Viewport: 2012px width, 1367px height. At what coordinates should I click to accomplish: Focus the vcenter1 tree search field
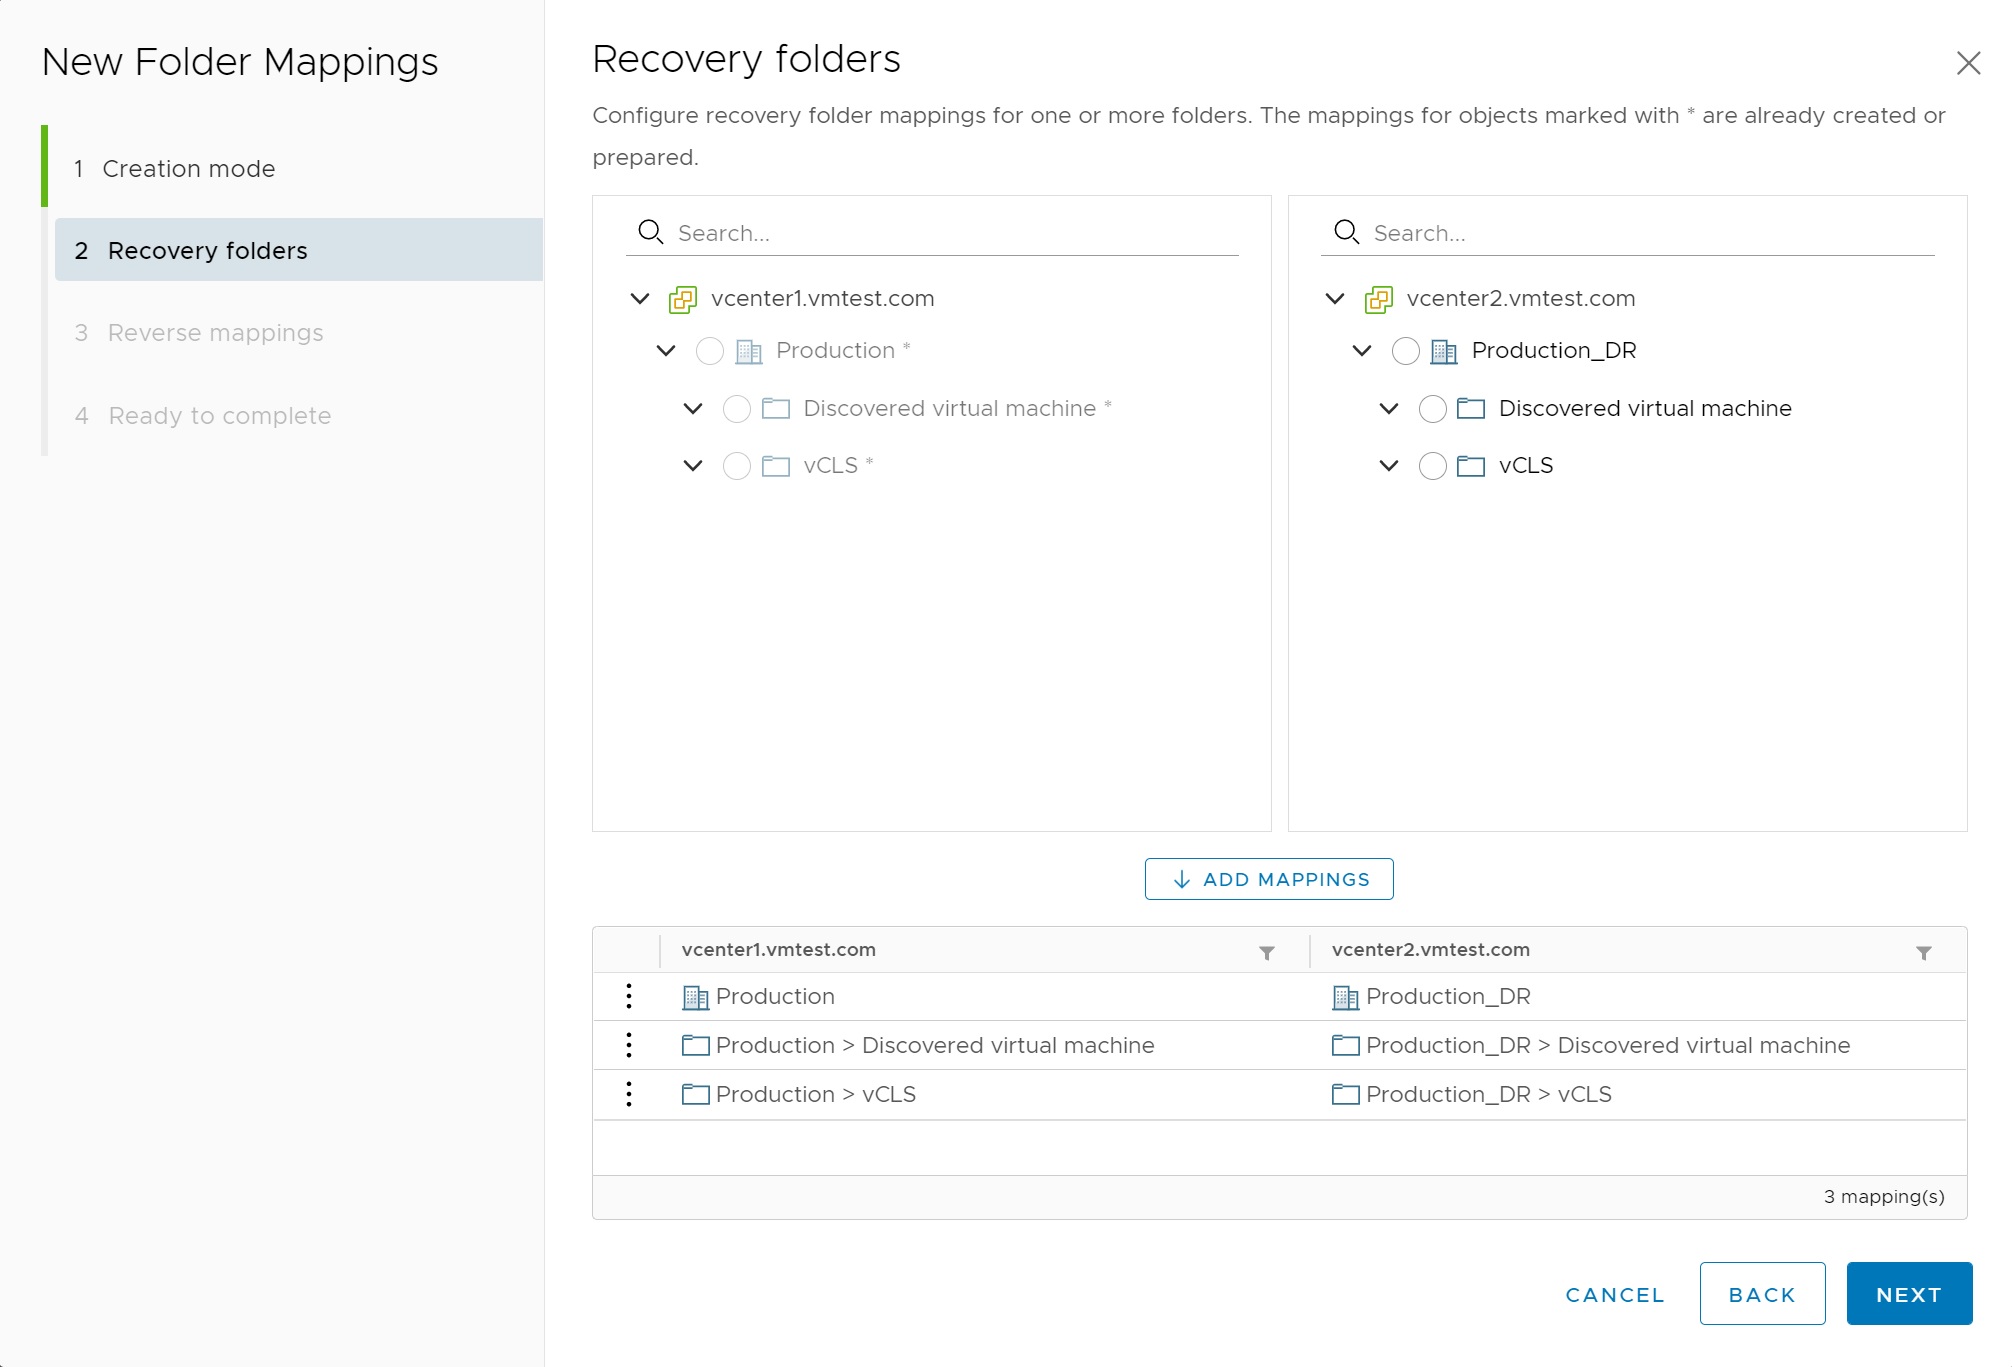(x=950, y=233)
